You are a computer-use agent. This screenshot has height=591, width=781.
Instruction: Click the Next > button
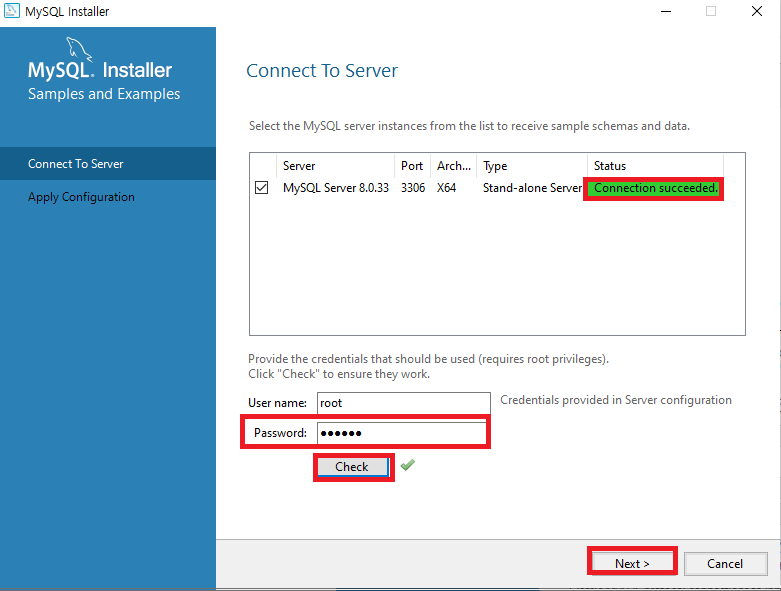[x=632, y=563]
